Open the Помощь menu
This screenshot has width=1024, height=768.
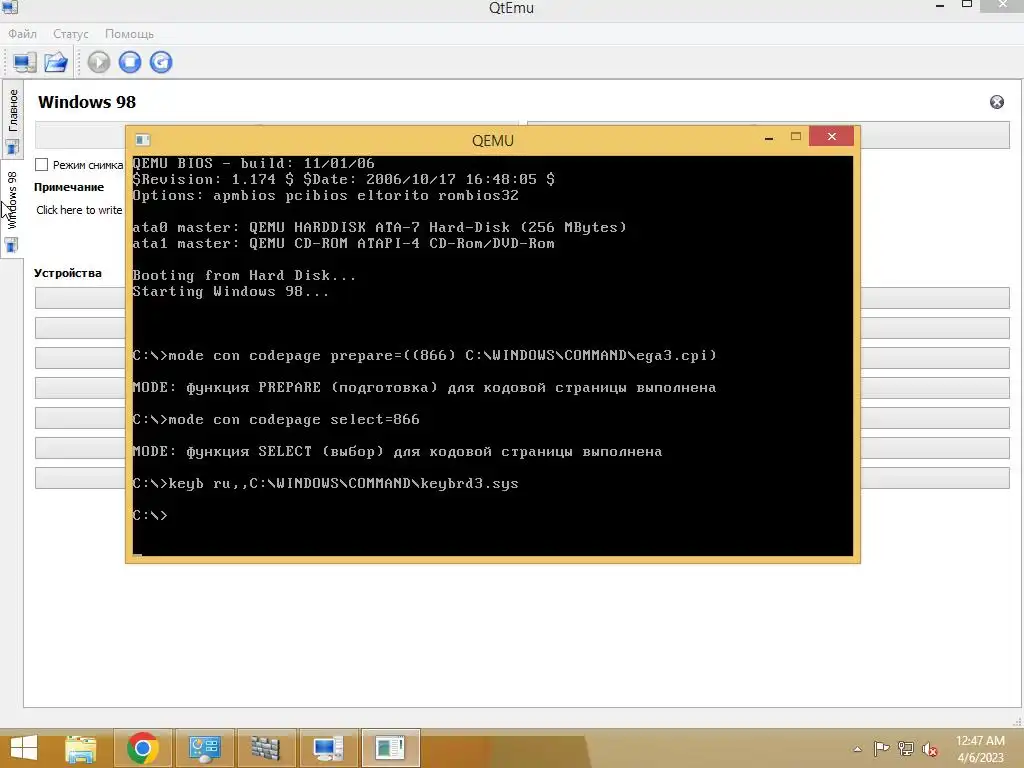tap(129, 34)
